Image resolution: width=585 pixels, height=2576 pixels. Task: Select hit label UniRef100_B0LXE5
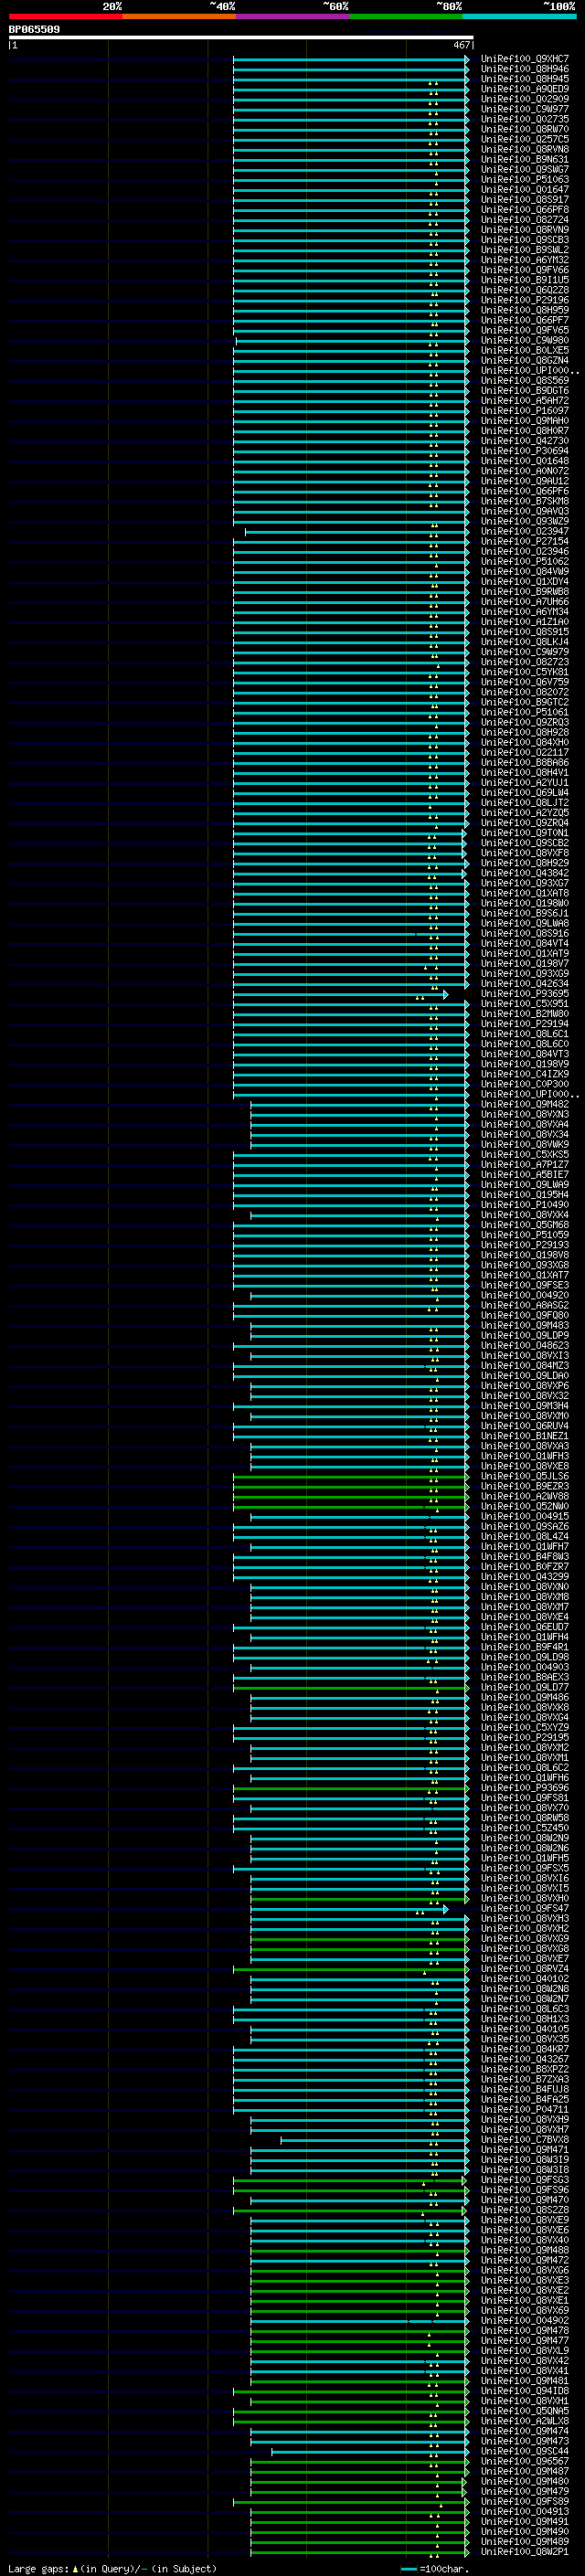[x=524, y=350]
